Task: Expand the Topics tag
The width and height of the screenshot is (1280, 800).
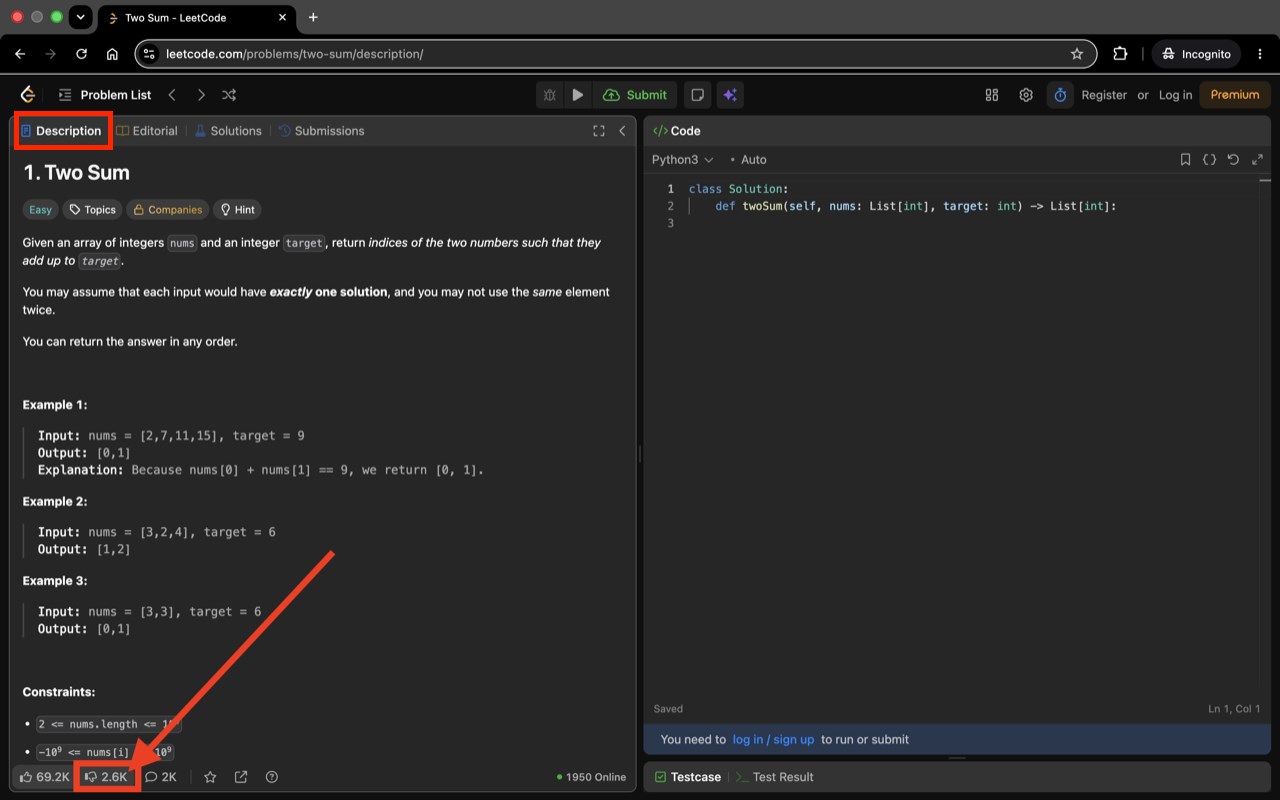Action: click(93, 210)
